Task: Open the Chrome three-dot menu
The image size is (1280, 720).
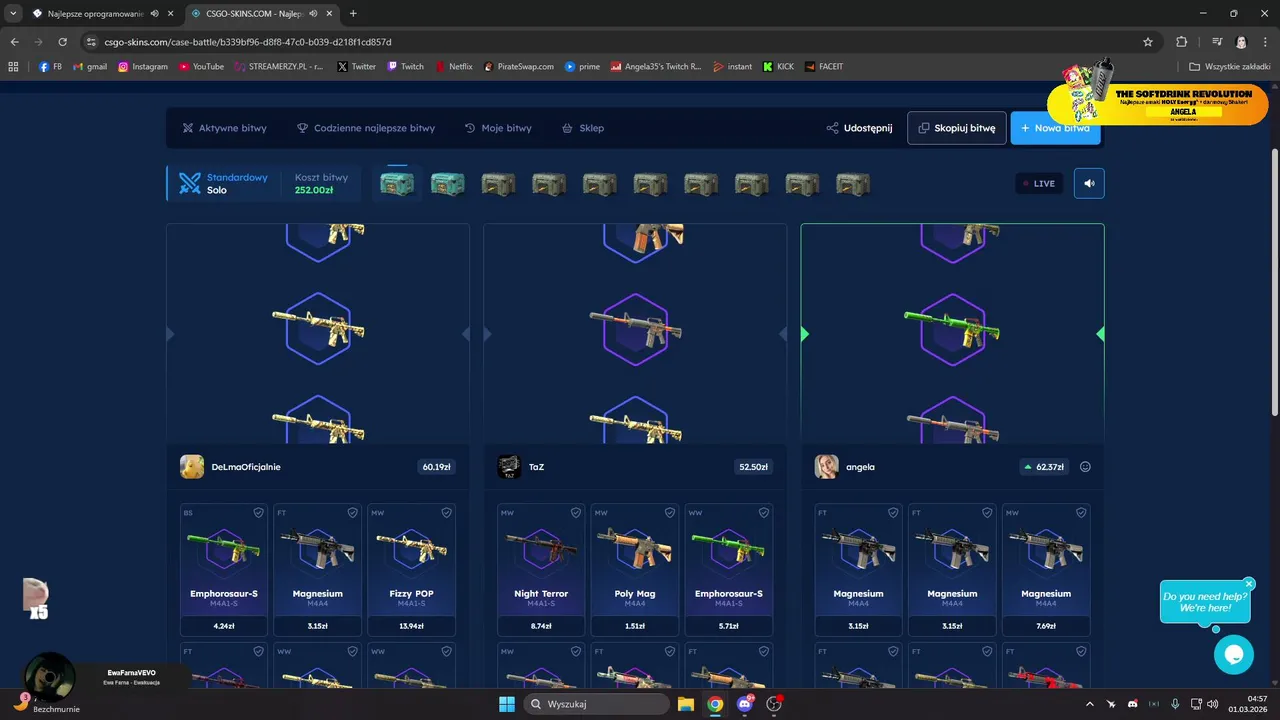Action: (1265, 42)
